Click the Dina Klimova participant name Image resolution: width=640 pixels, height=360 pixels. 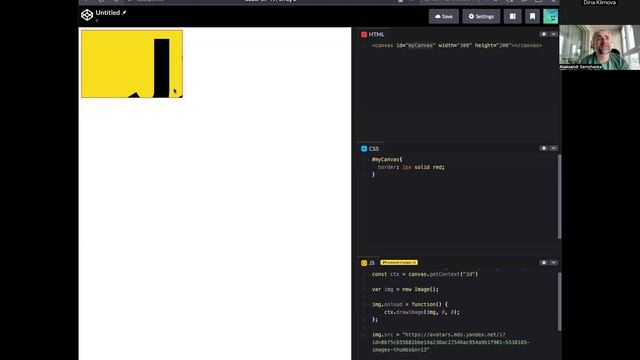[600, 2]
